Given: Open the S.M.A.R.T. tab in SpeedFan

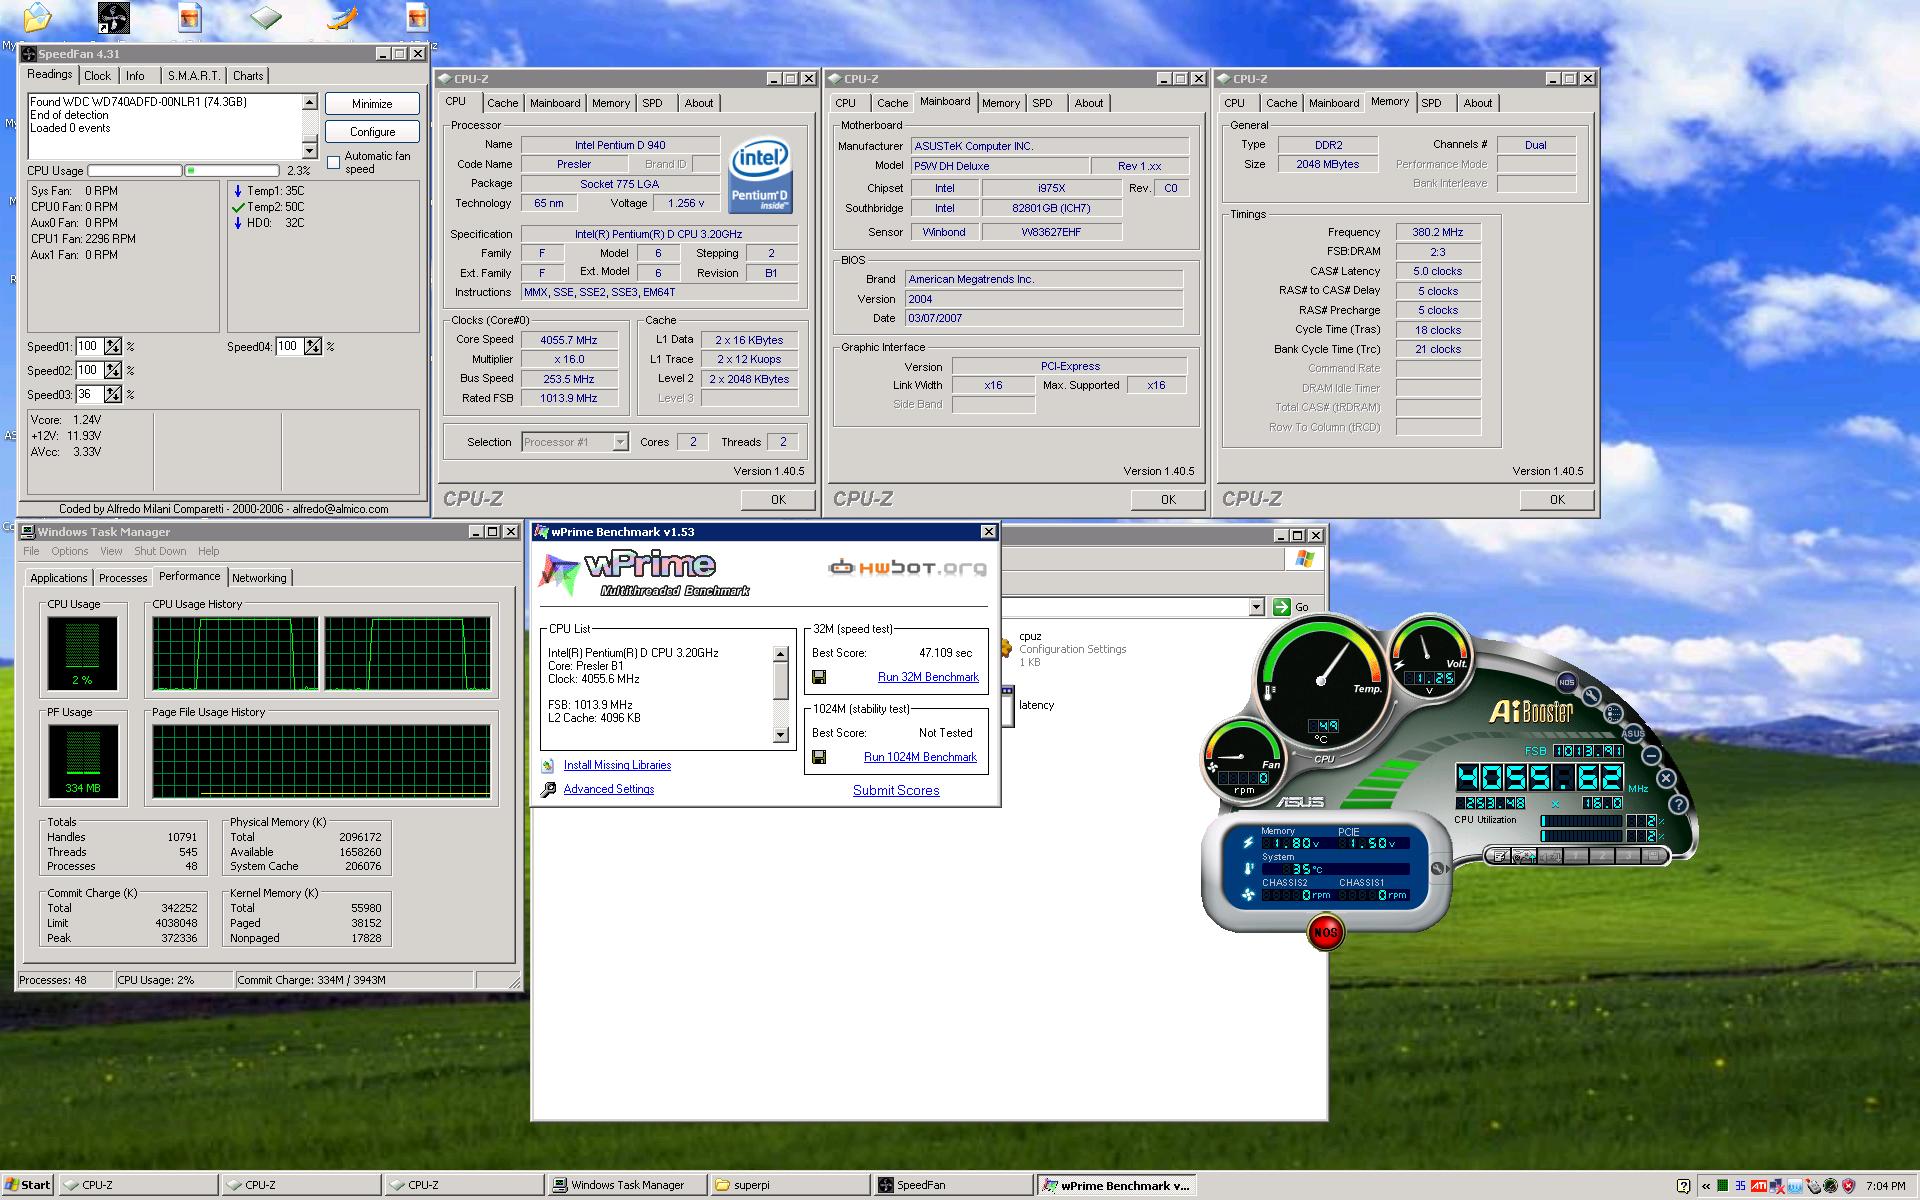Looking at the screenshot, I should click(194, 76).
